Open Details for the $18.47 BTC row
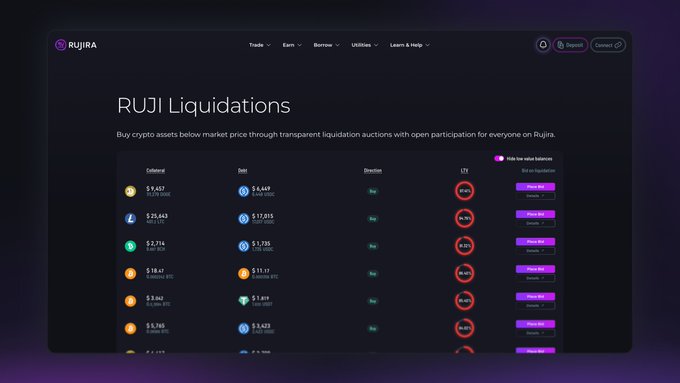The height and width of the screenshot is (383, 680). 535,278
